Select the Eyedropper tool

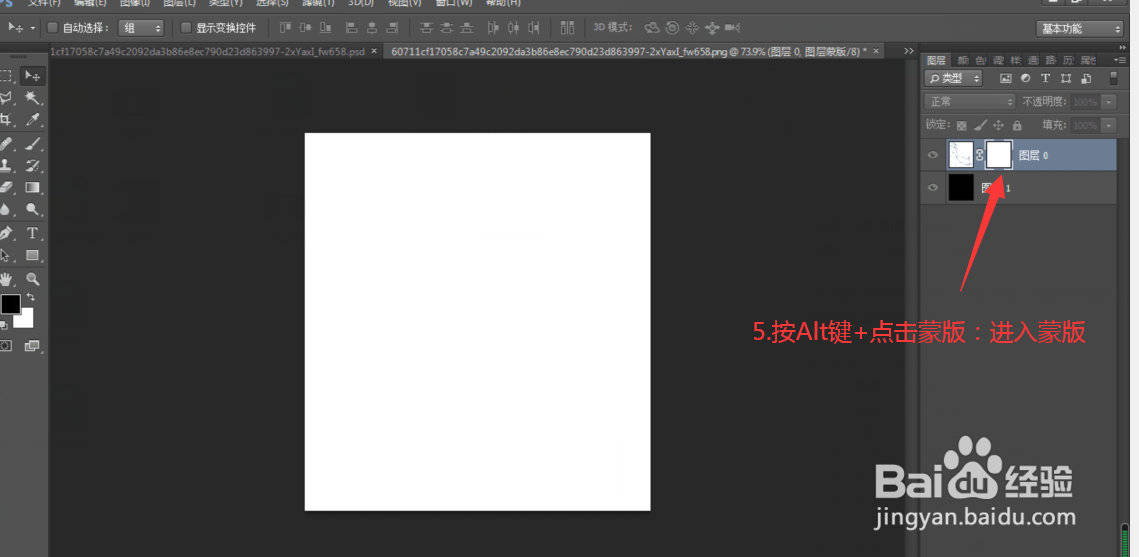click(x=32, y=120)
